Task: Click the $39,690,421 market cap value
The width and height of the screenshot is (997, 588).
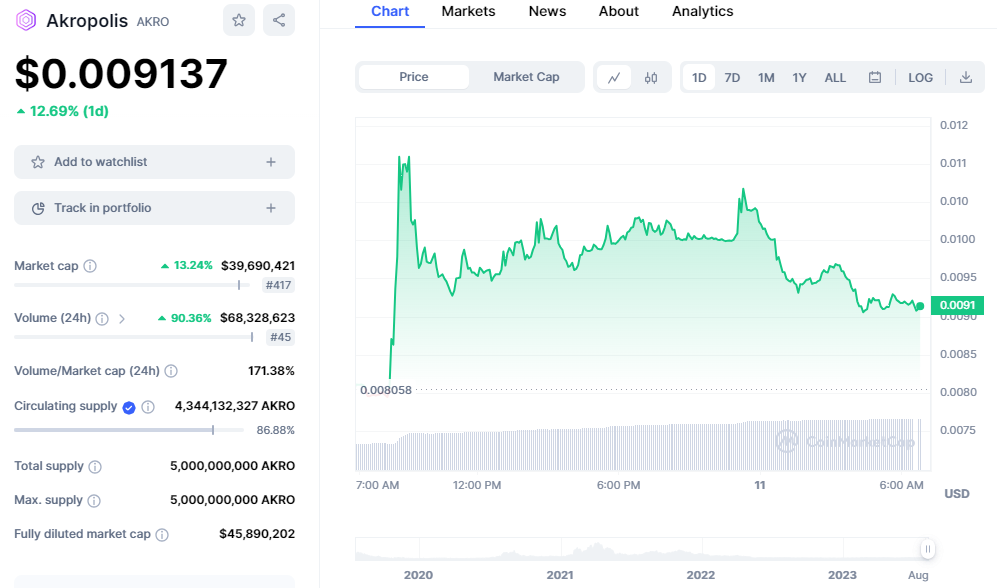Action: (258, 266)
